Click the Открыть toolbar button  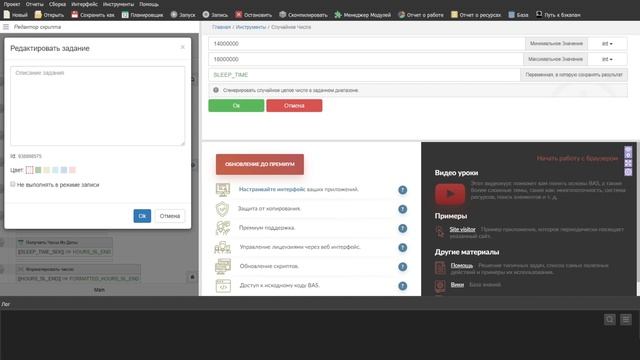tap(49, 15)
